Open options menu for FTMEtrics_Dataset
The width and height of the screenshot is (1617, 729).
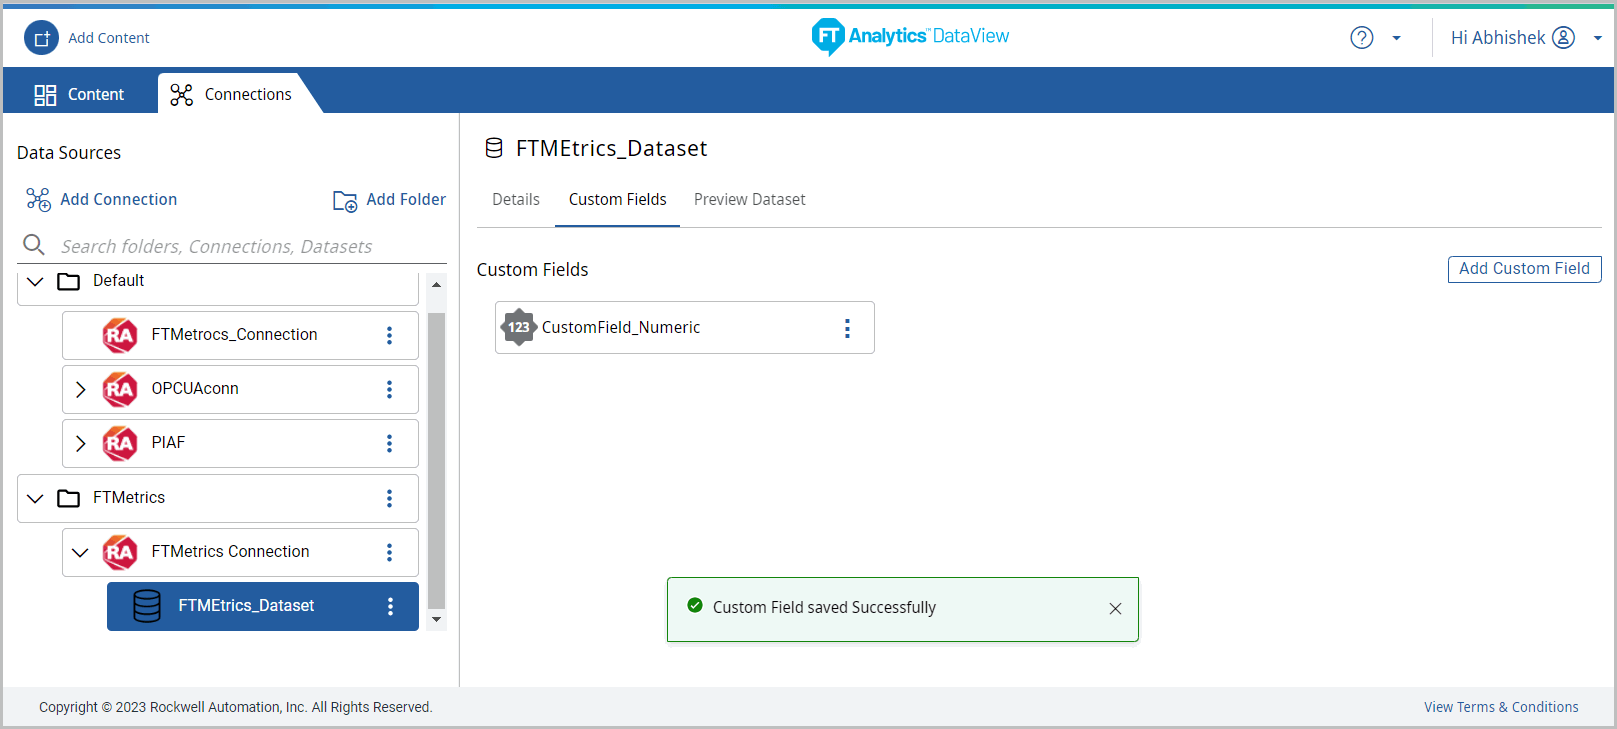tap(390, 606)
